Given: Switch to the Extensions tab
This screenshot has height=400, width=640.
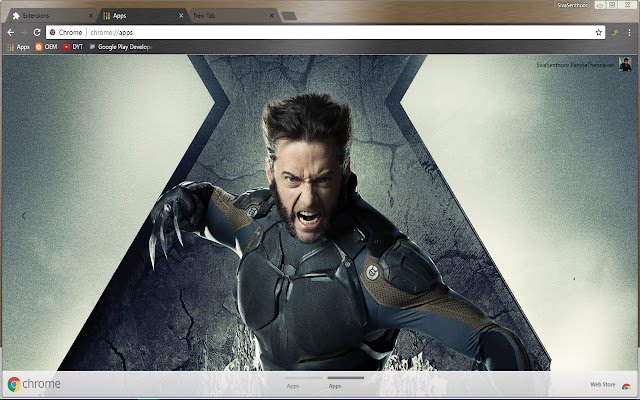Looking at the screenshot, I should pyautogui.click(x=51, y=16).
